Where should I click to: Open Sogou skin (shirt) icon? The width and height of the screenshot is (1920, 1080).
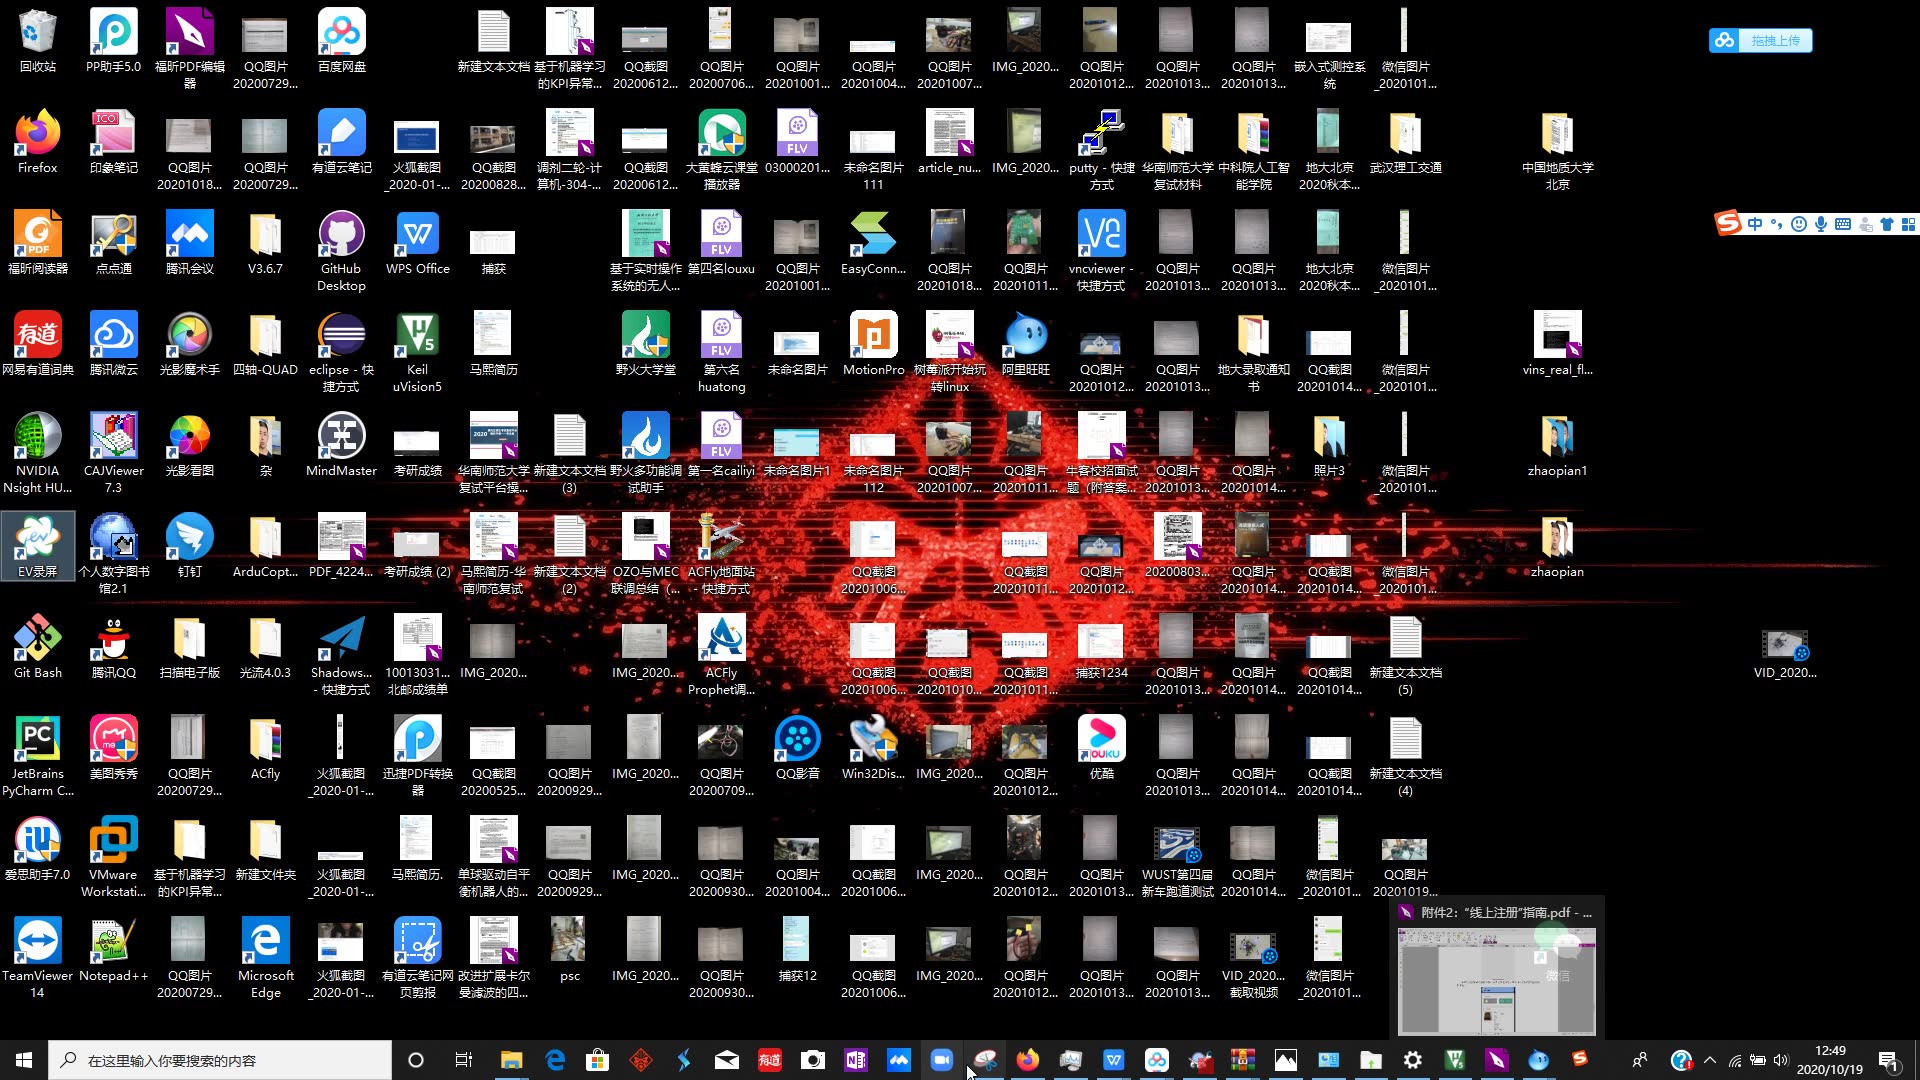1887,224
